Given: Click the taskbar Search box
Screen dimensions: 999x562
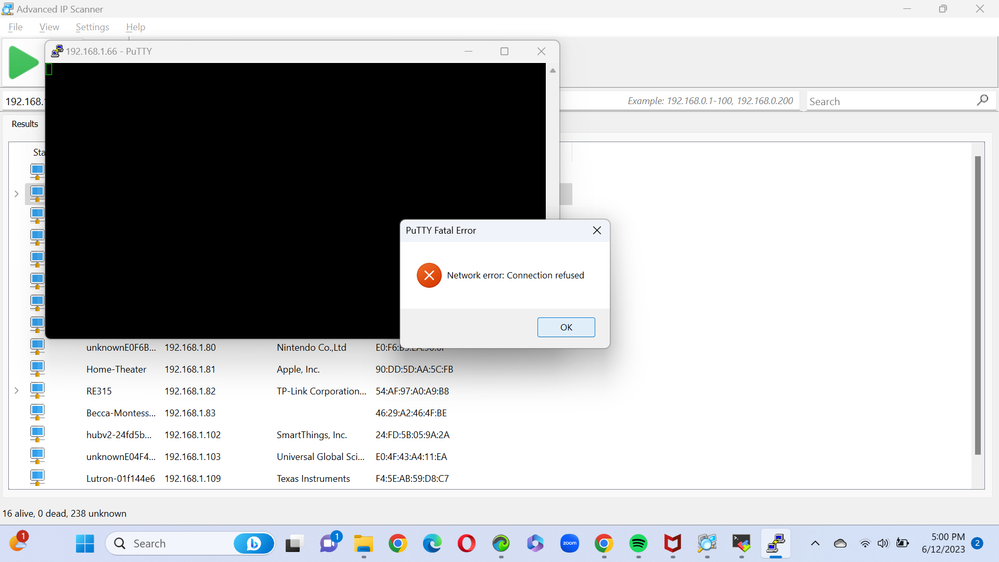Looking at the screenshot, I should 190,544.
